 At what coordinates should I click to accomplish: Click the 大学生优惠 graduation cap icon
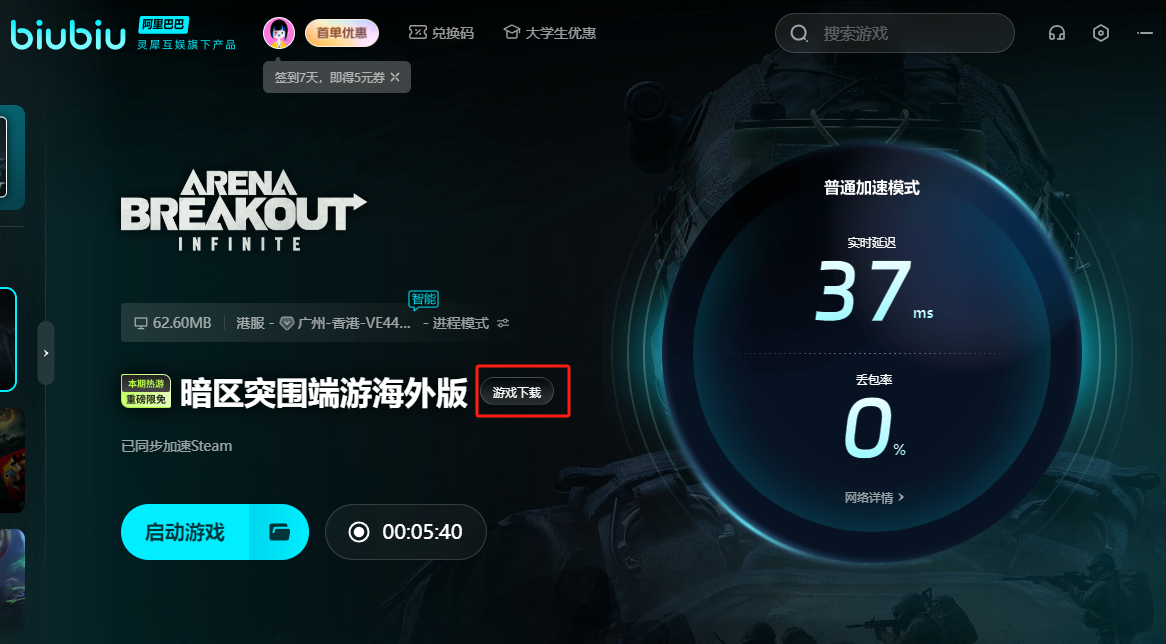click(512, 33)
